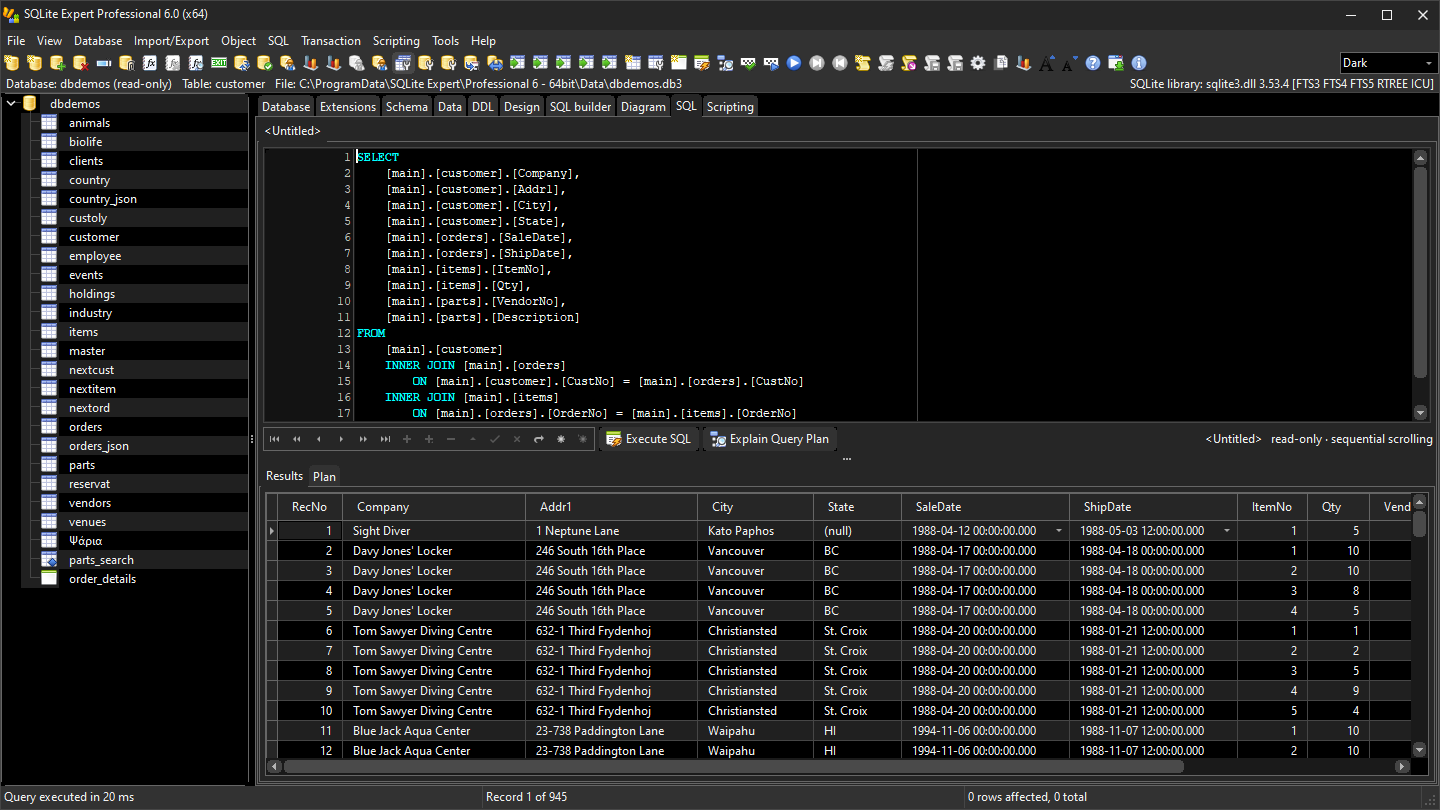This screenshot has height=810, width=1440.
Task: Click the Untitled SQL document tab
Action: point(293,131)
